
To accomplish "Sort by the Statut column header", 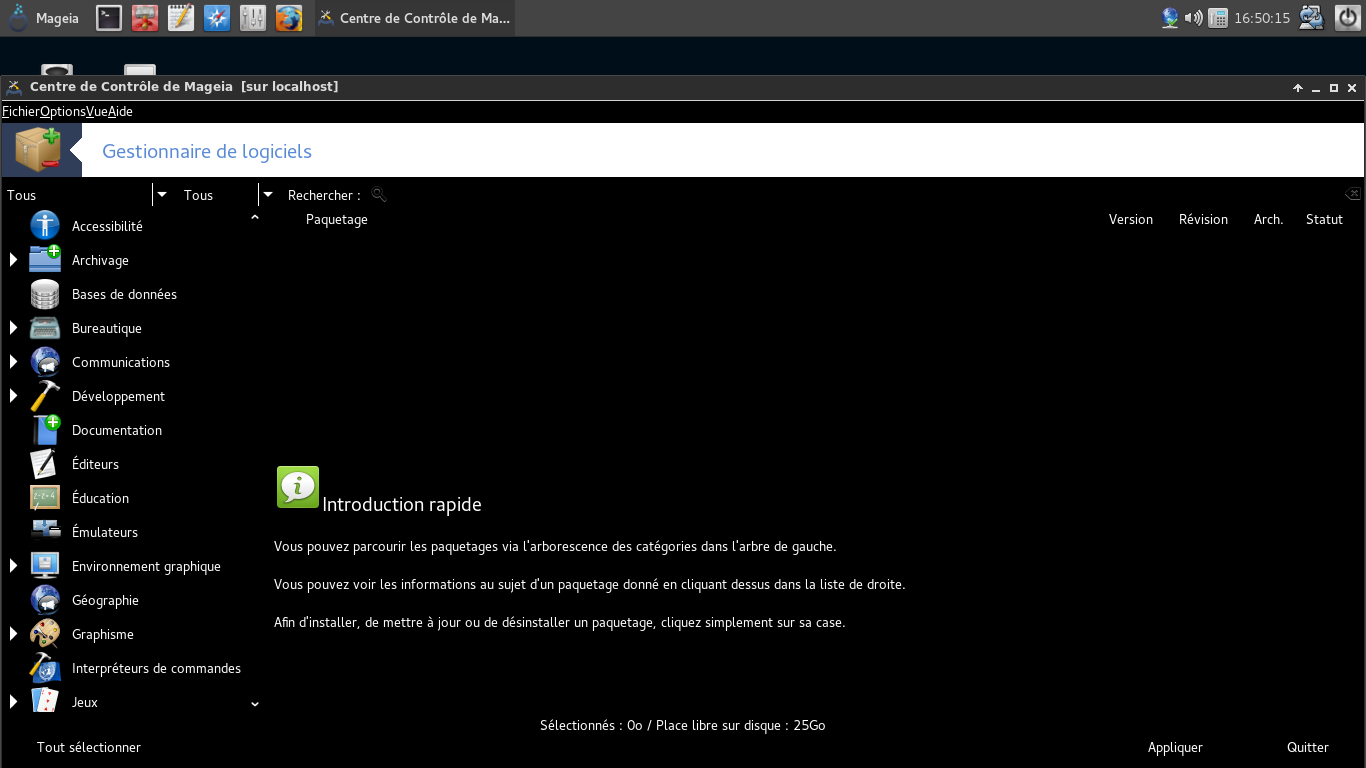I will coord(1324,219).
